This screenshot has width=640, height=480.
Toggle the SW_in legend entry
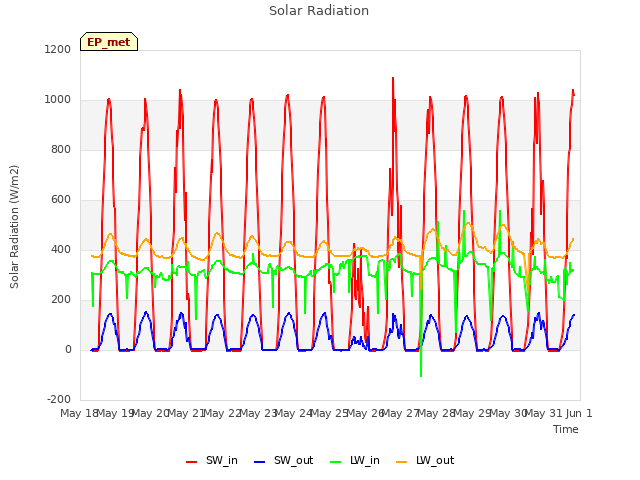tap(211, 460)
